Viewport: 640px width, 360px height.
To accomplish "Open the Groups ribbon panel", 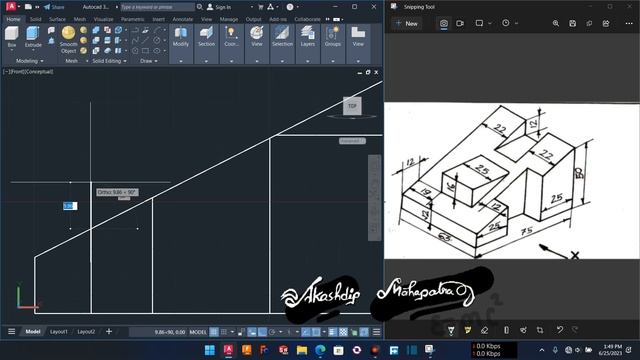I will [x=333, y=43].
